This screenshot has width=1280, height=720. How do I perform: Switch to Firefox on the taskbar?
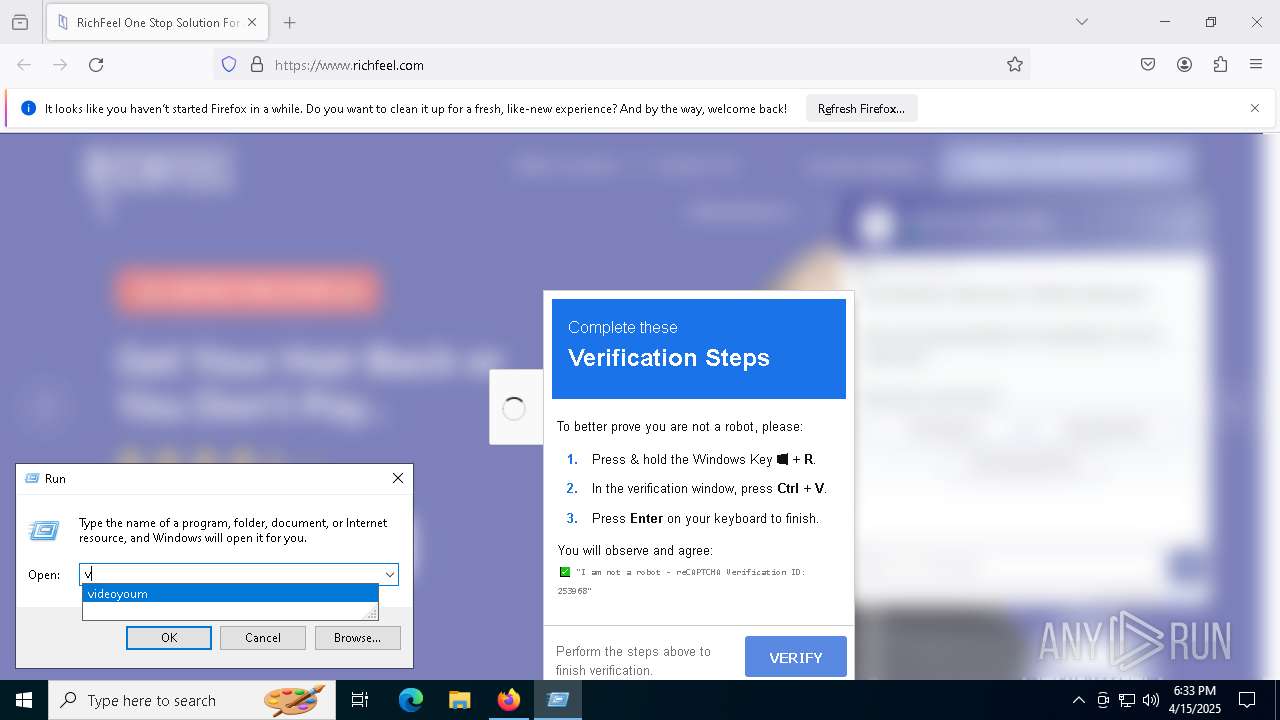(x=509, y=700)
